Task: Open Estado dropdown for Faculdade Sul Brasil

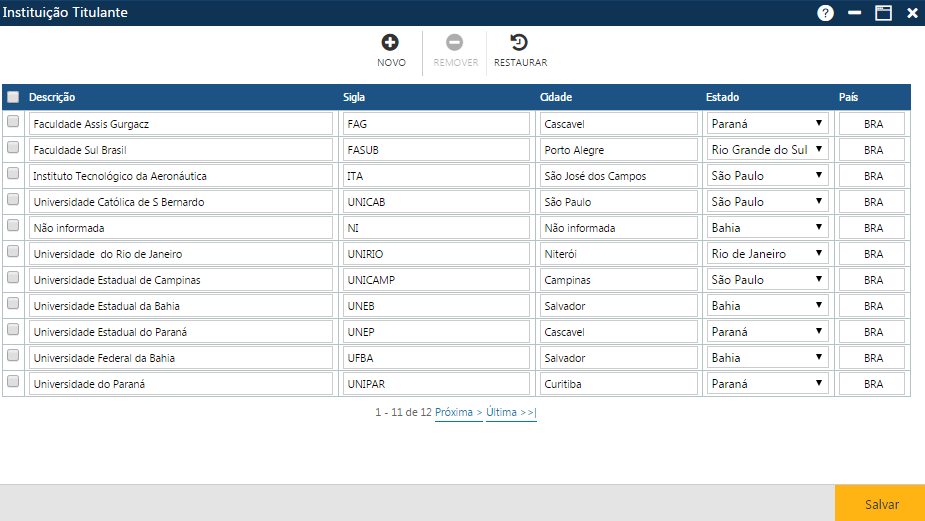Action: coord(767,150)
